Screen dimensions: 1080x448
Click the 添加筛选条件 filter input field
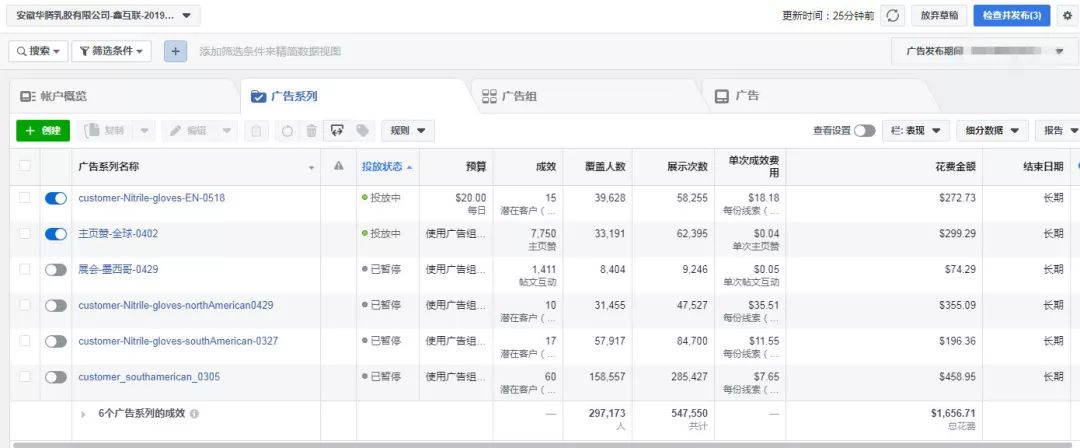pos(270,51)
